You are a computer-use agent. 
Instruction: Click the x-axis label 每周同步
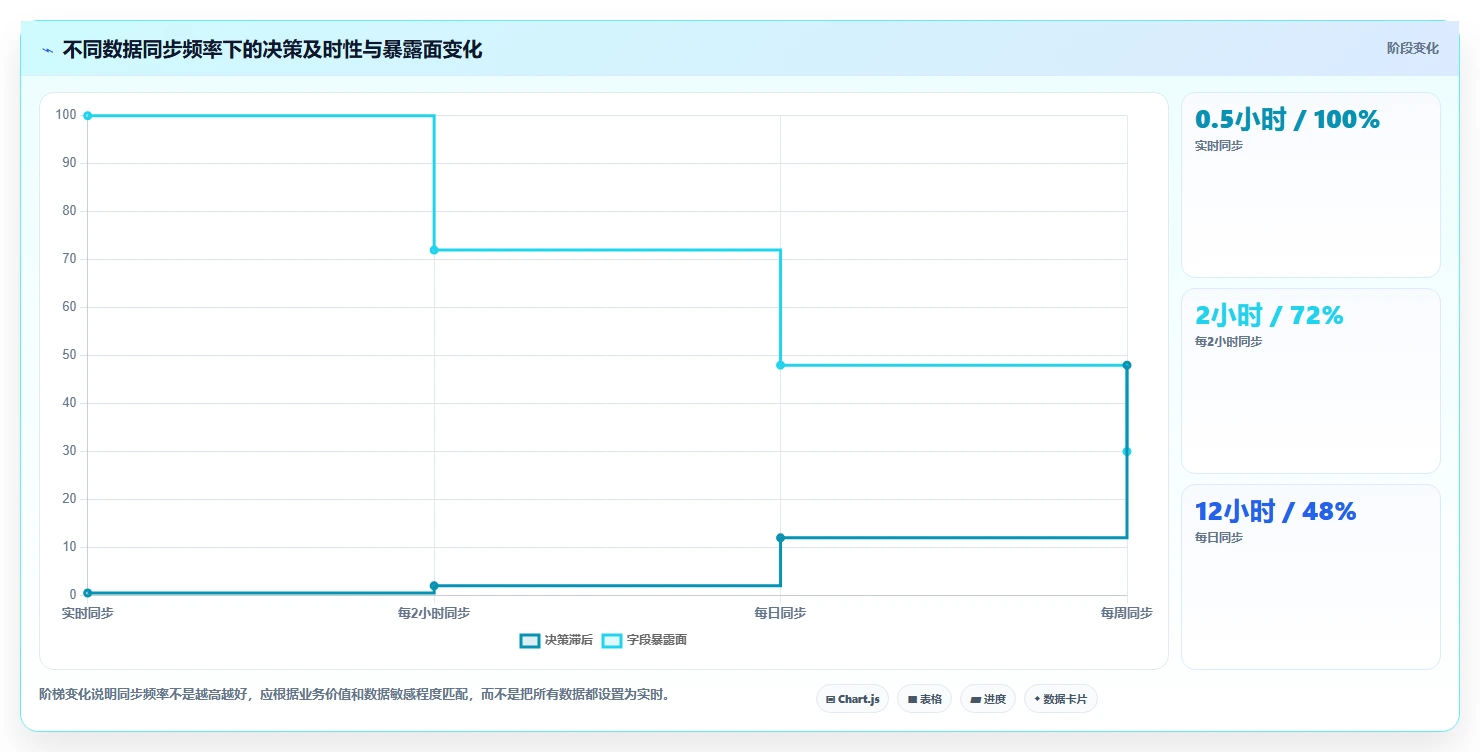click(x=1127, y=613)
